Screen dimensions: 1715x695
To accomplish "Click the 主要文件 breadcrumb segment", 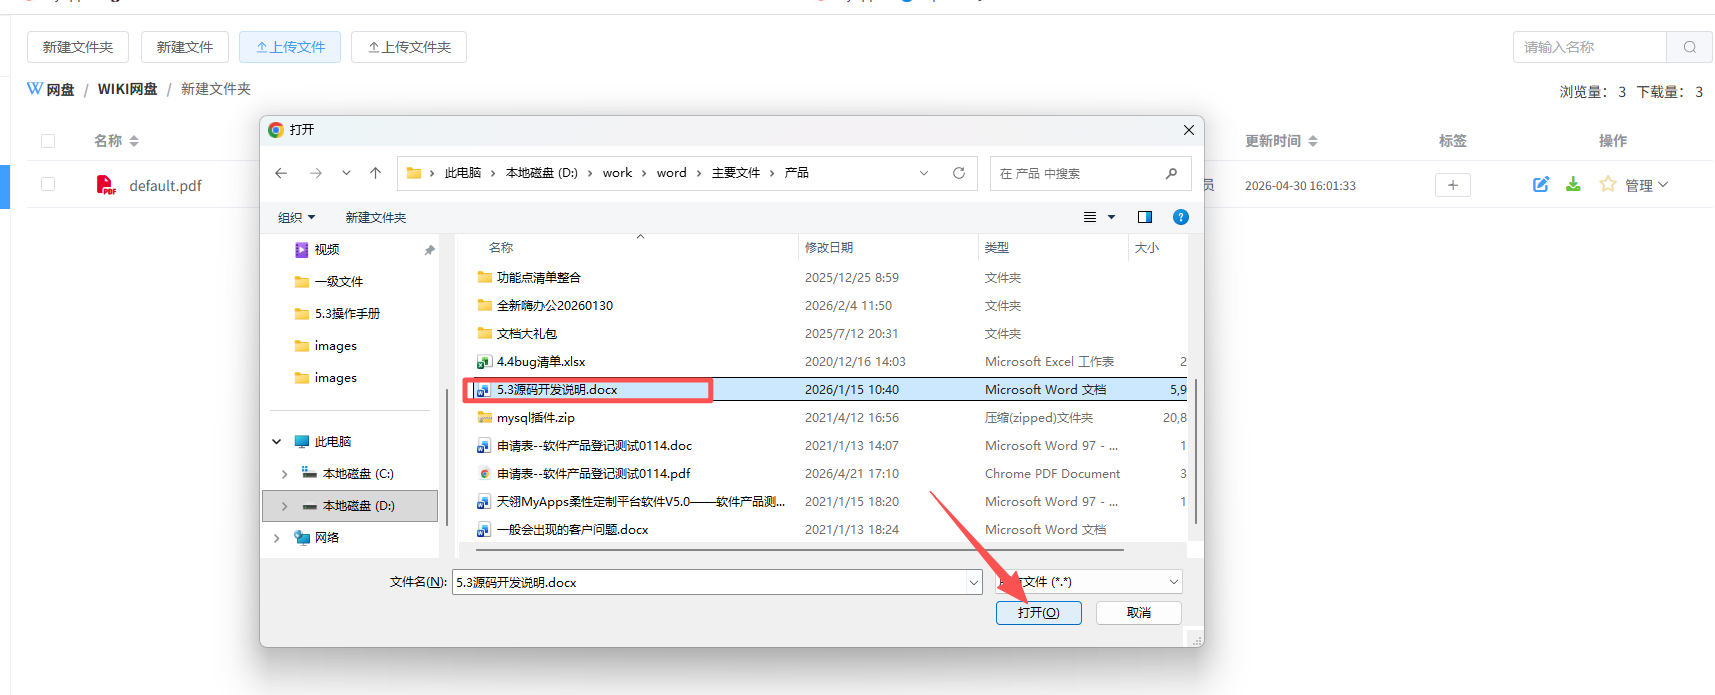I will click(x=736, y=173).
